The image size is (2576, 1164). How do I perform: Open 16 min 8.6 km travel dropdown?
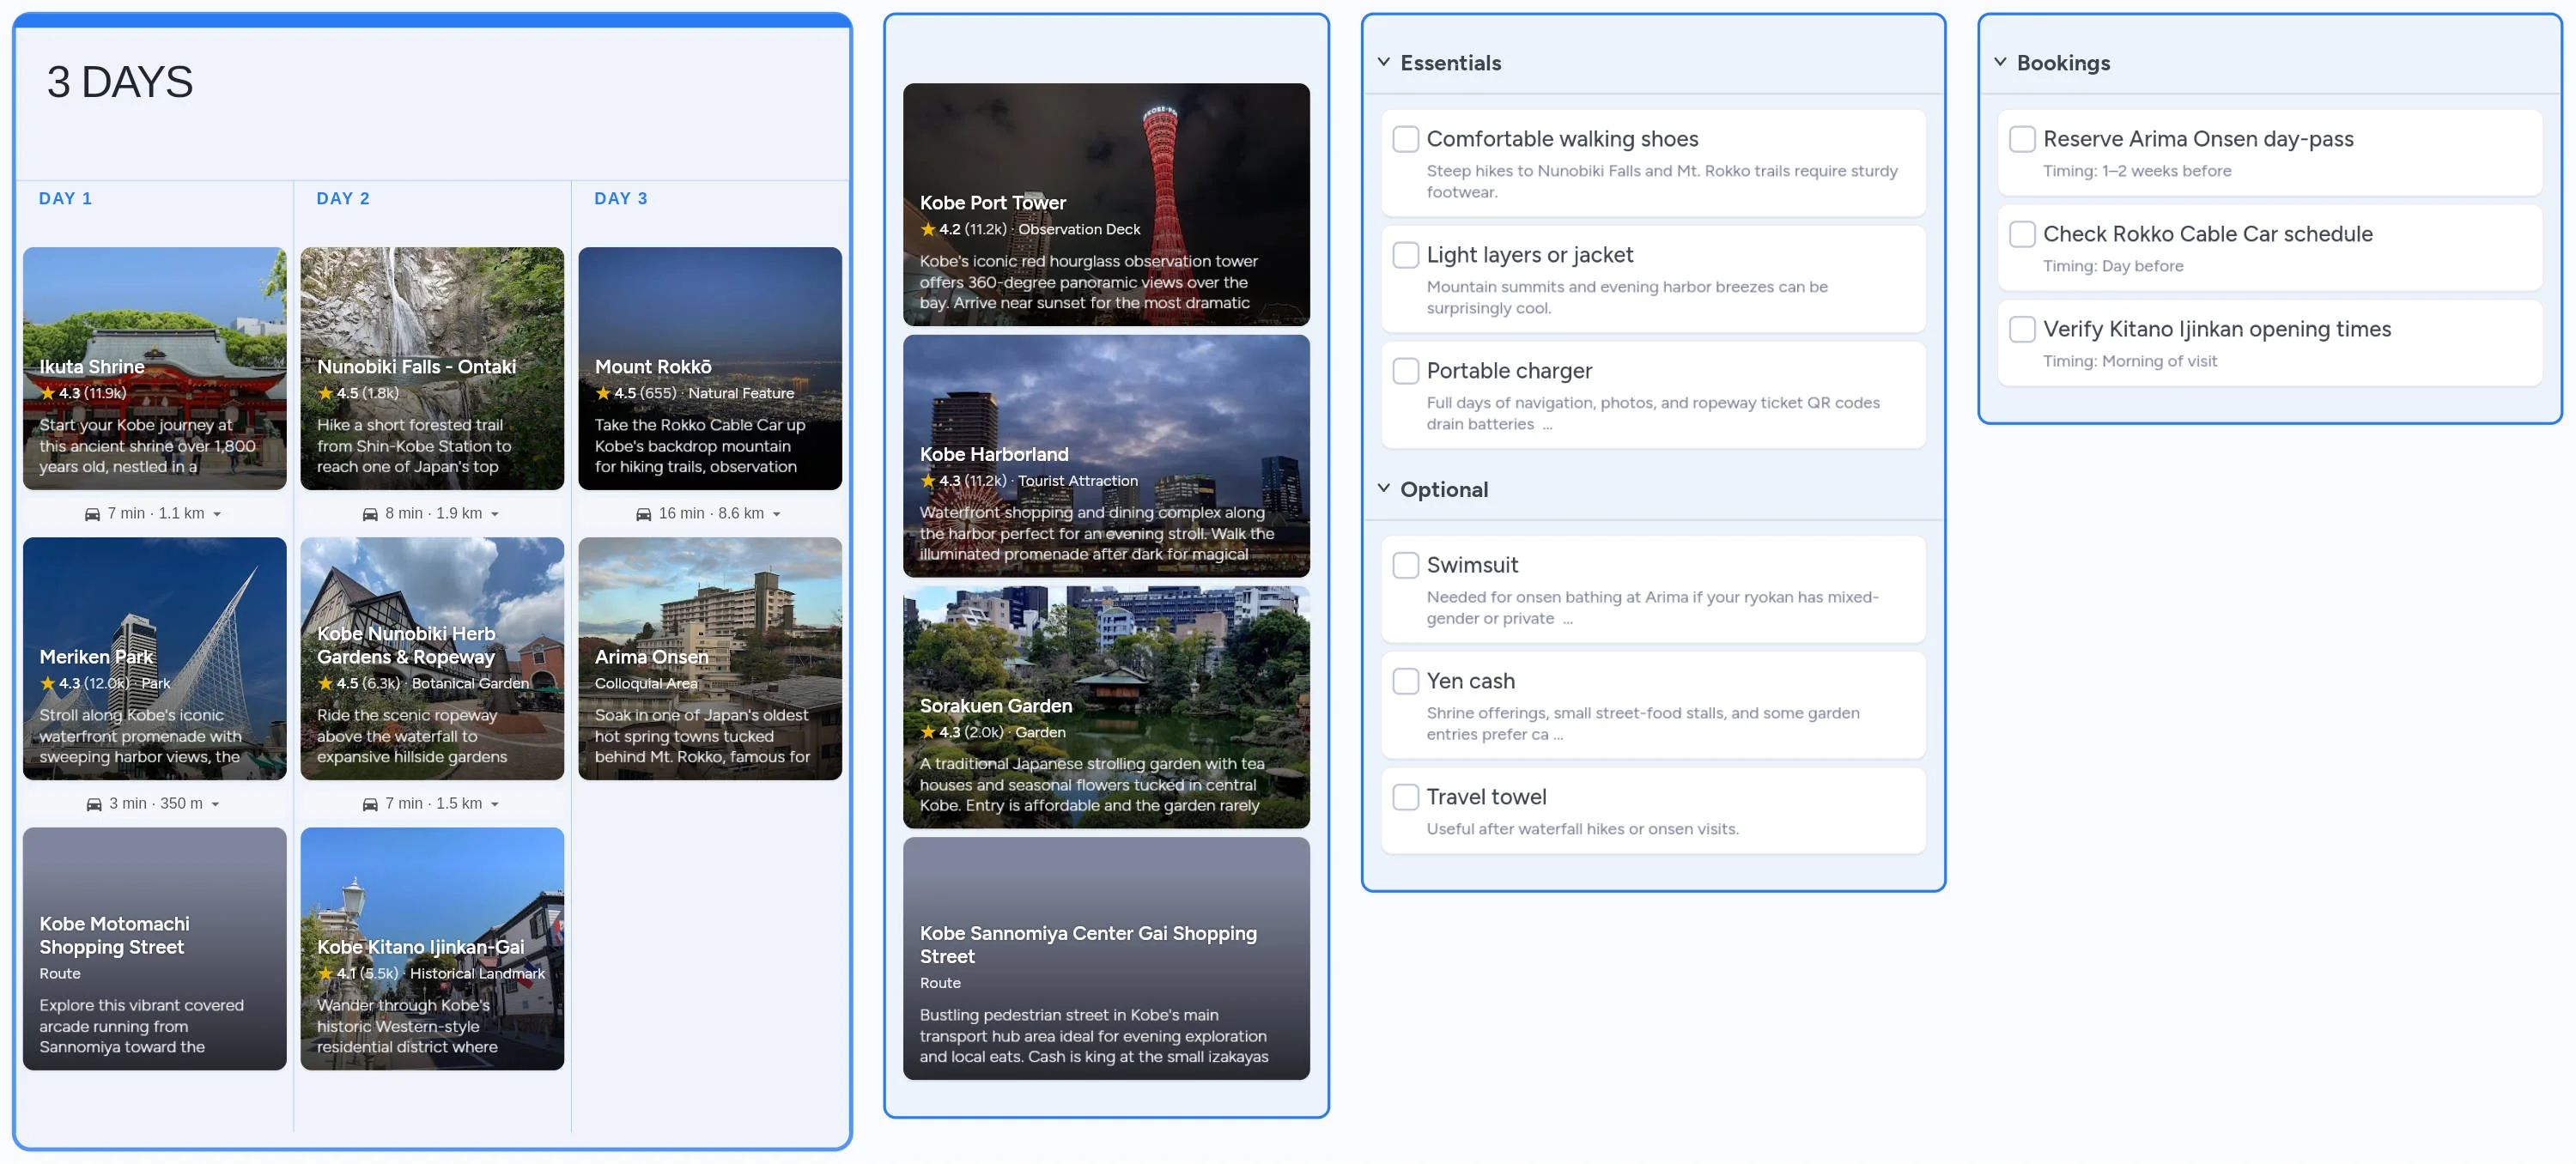777,514
